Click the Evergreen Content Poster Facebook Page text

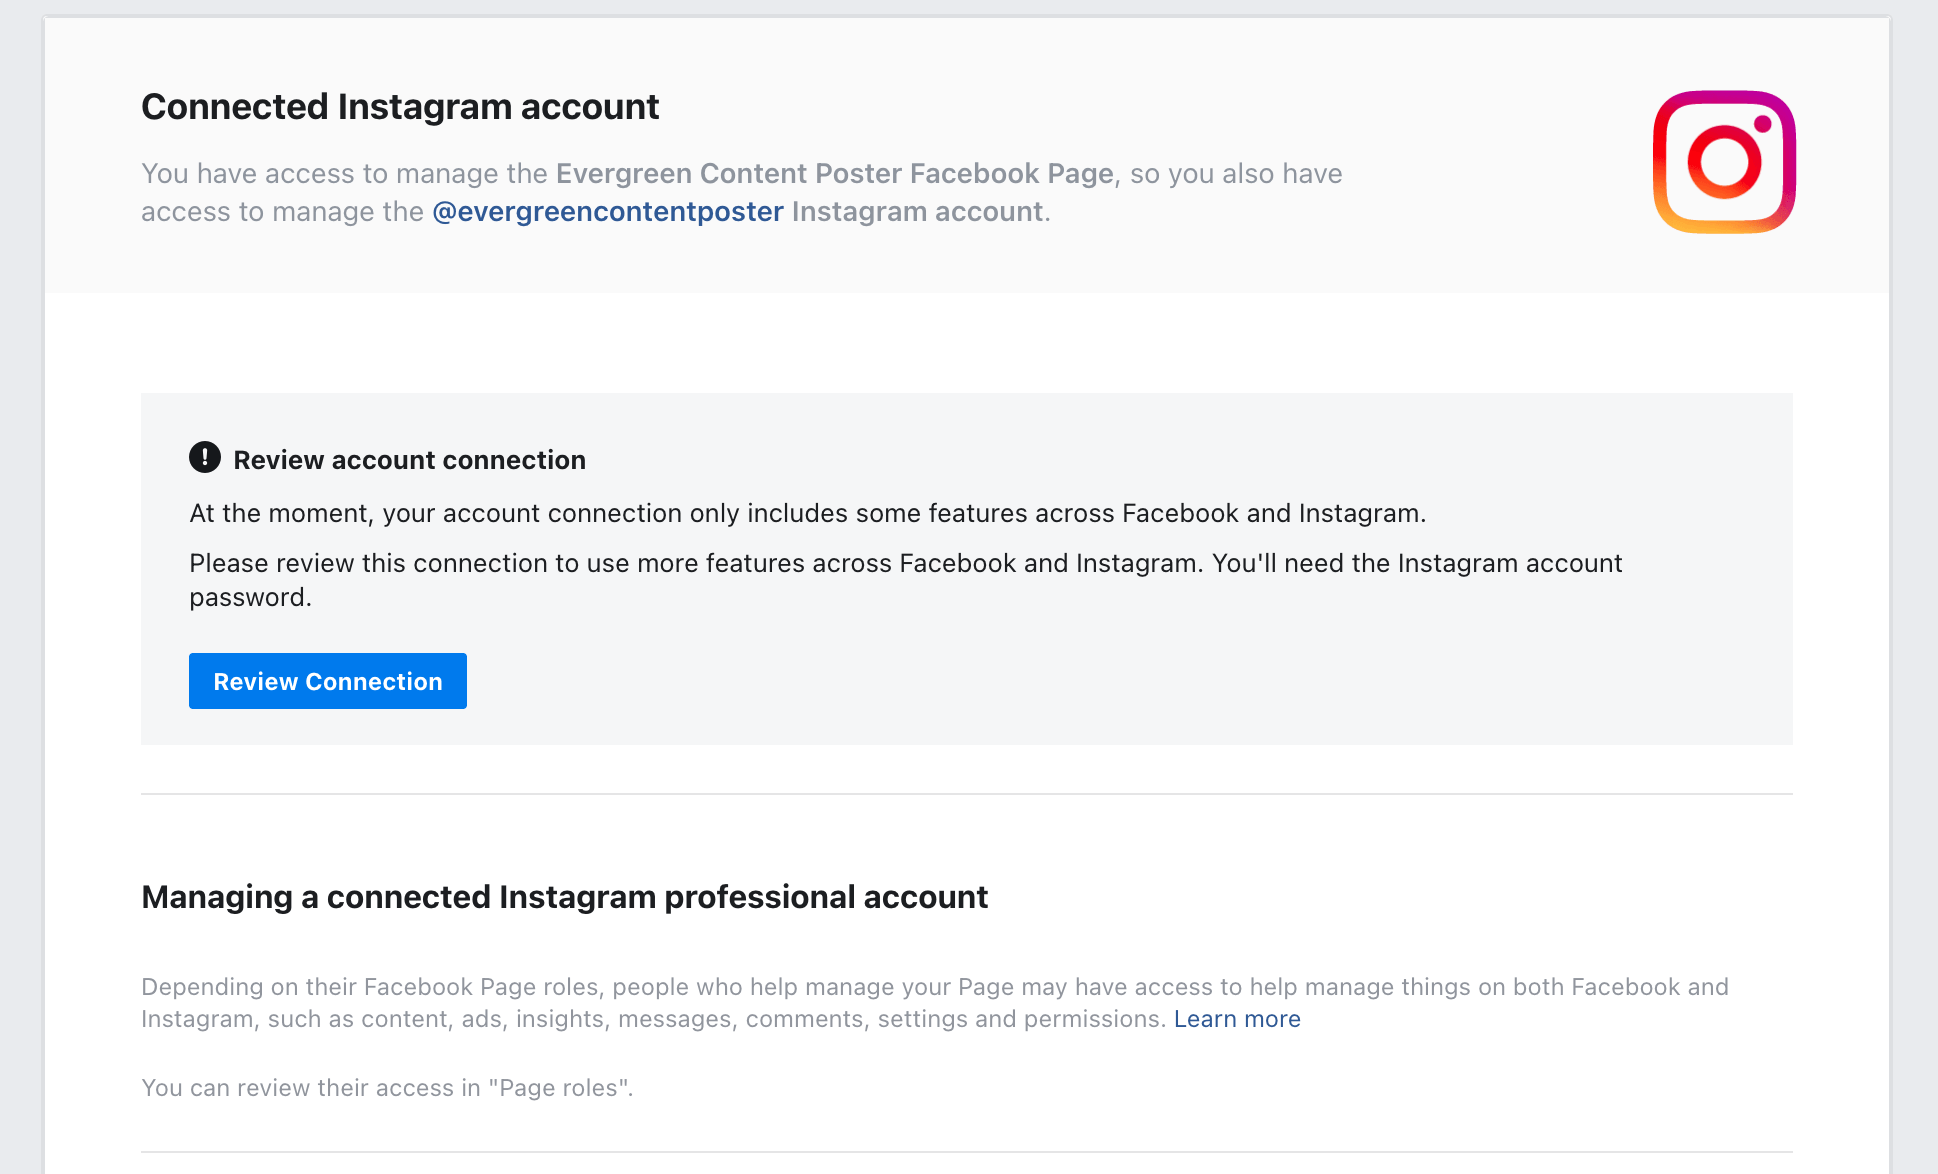(834, 174)
